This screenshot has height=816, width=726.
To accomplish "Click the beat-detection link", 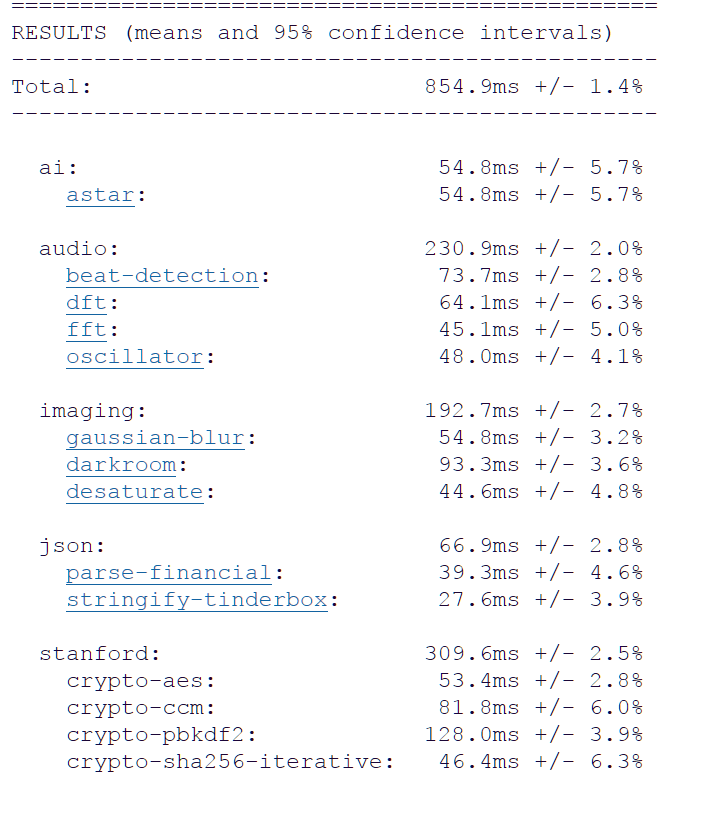I will click(162, 276).
